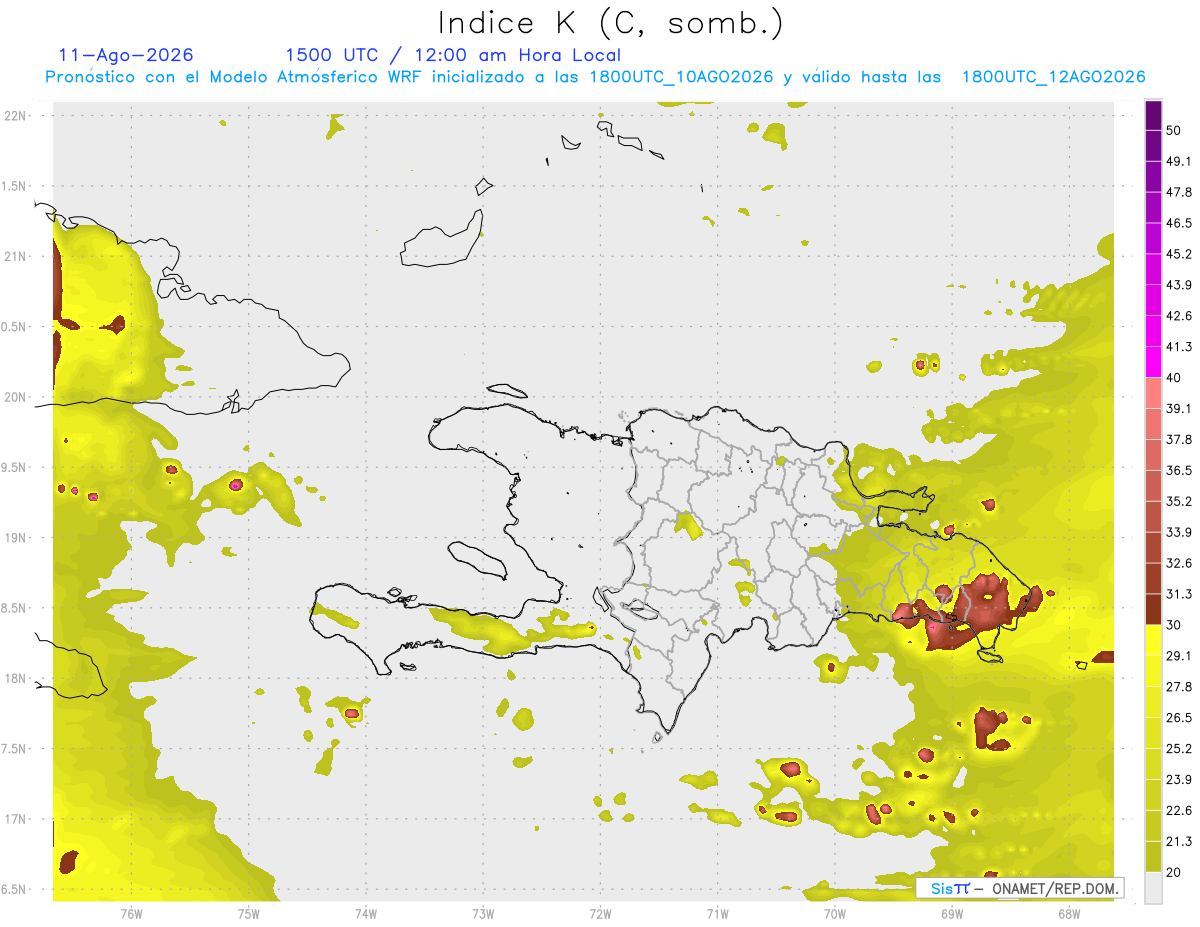Click the colorbar value '20' beside the legend
This screenshot has height=927, width=1200.
tap(1174, 873)
